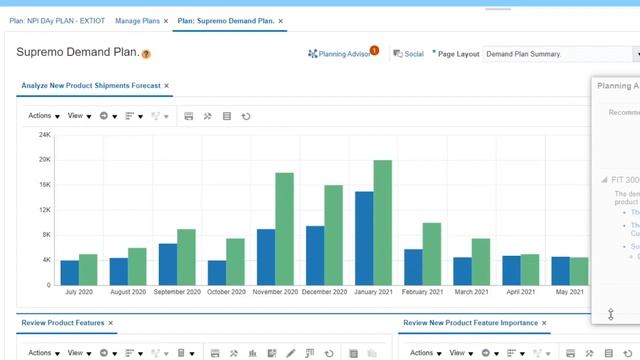Click the bar chart icon in Review Product Features toolbar

click(x=253, y=353)
